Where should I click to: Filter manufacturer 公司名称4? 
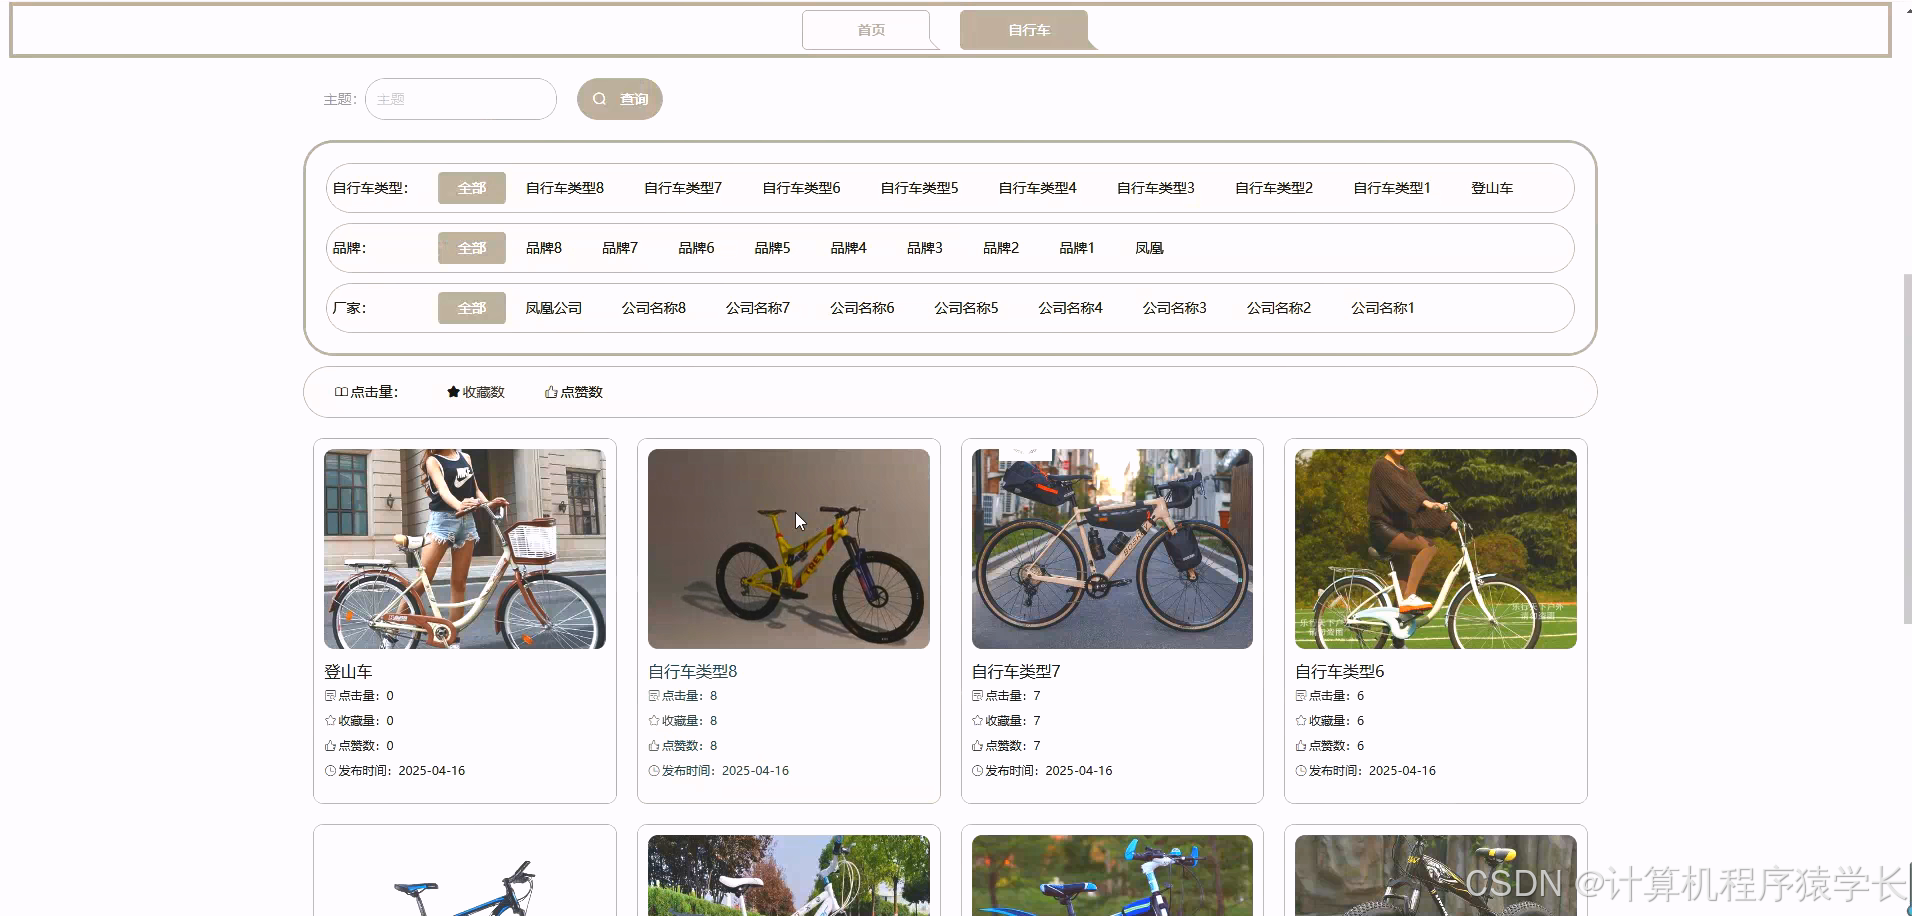click(1070, 308)
